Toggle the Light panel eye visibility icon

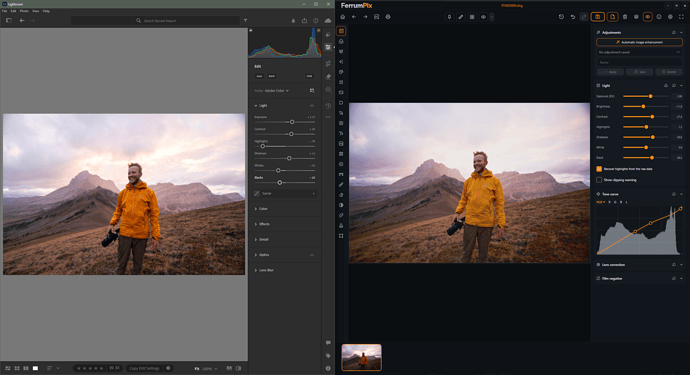pos(312,106)
